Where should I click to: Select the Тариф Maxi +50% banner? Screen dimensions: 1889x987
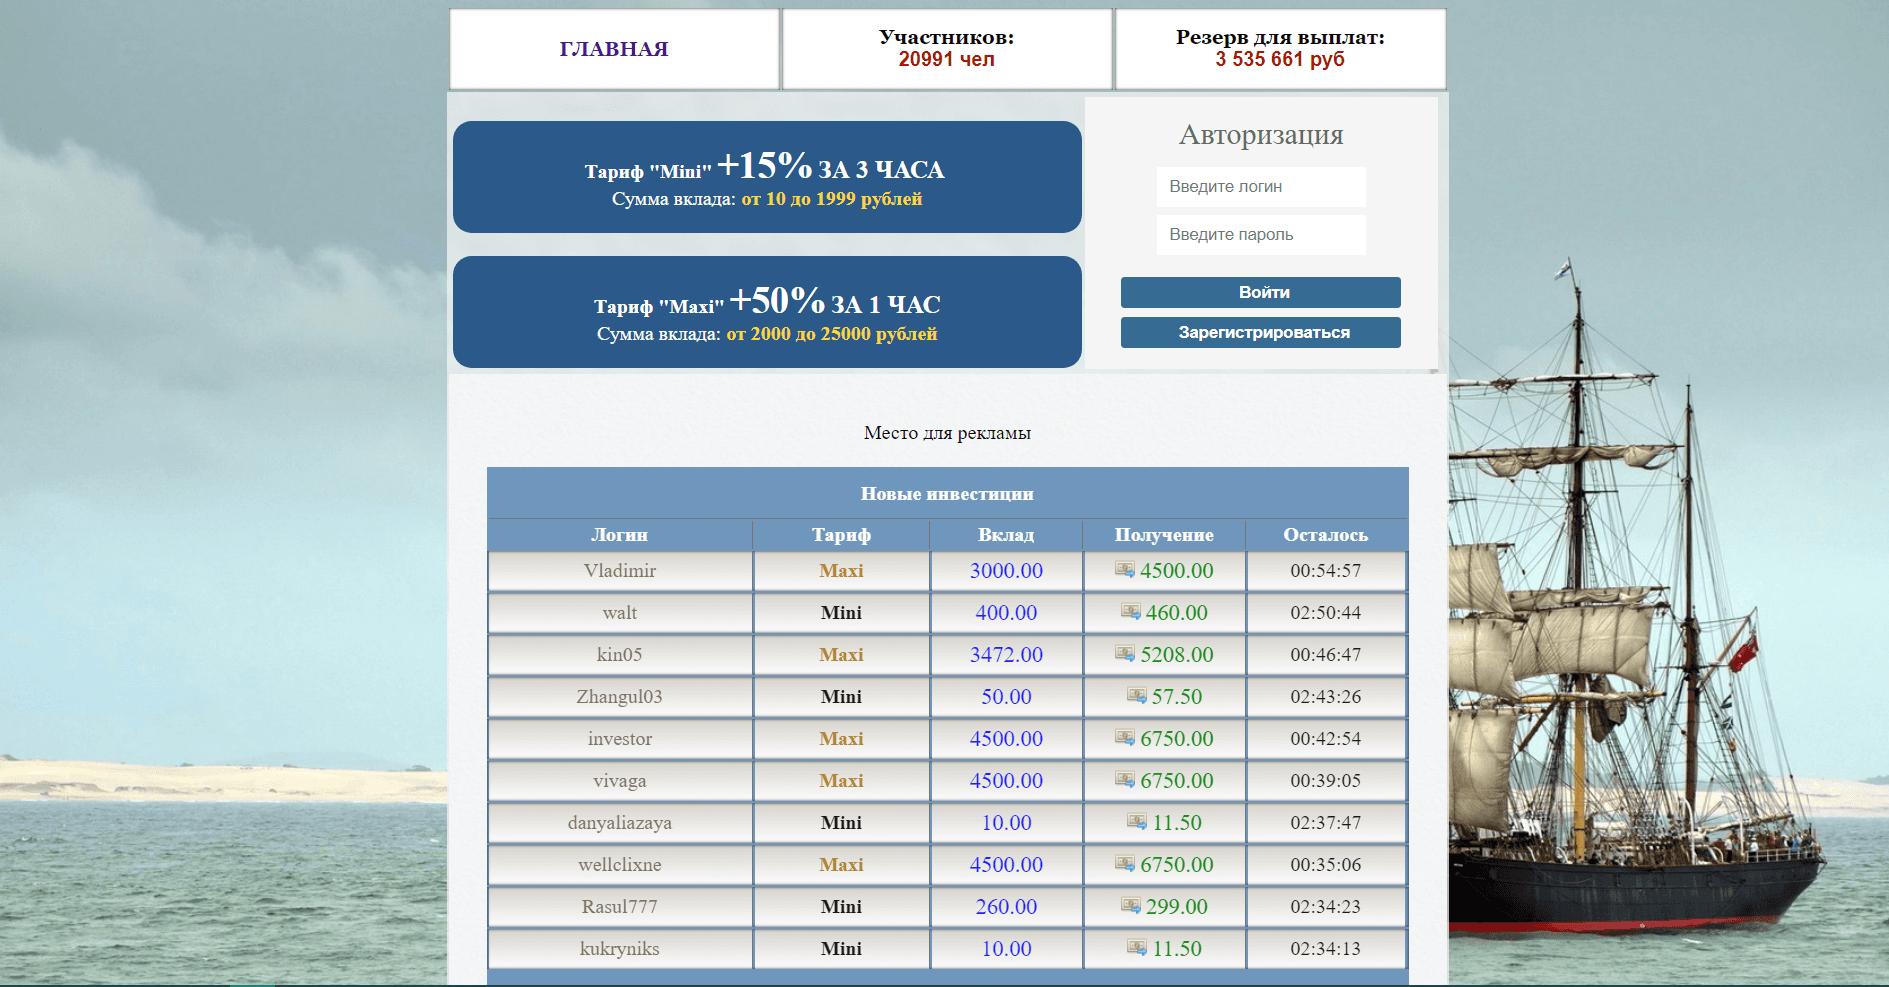coord(767,312)
